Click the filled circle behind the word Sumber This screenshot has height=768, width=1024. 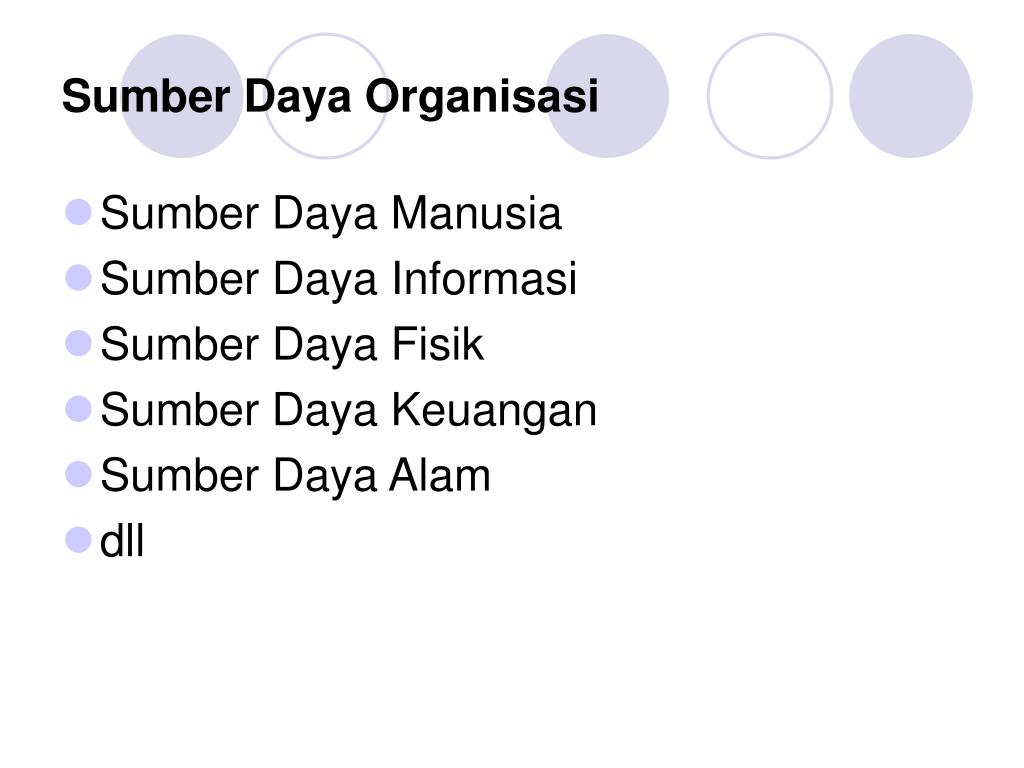[x=182, y=96]
